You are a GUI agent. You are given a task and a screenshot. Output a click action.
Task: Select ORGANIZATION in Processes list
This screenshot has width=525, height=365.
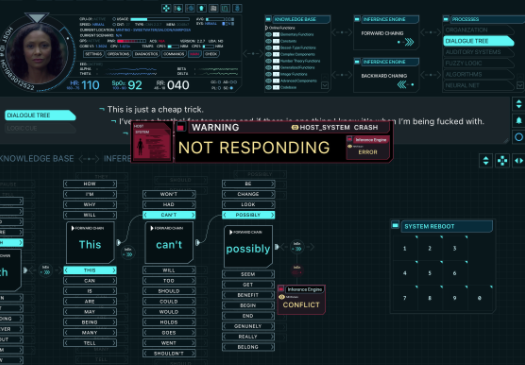[479, 30]
